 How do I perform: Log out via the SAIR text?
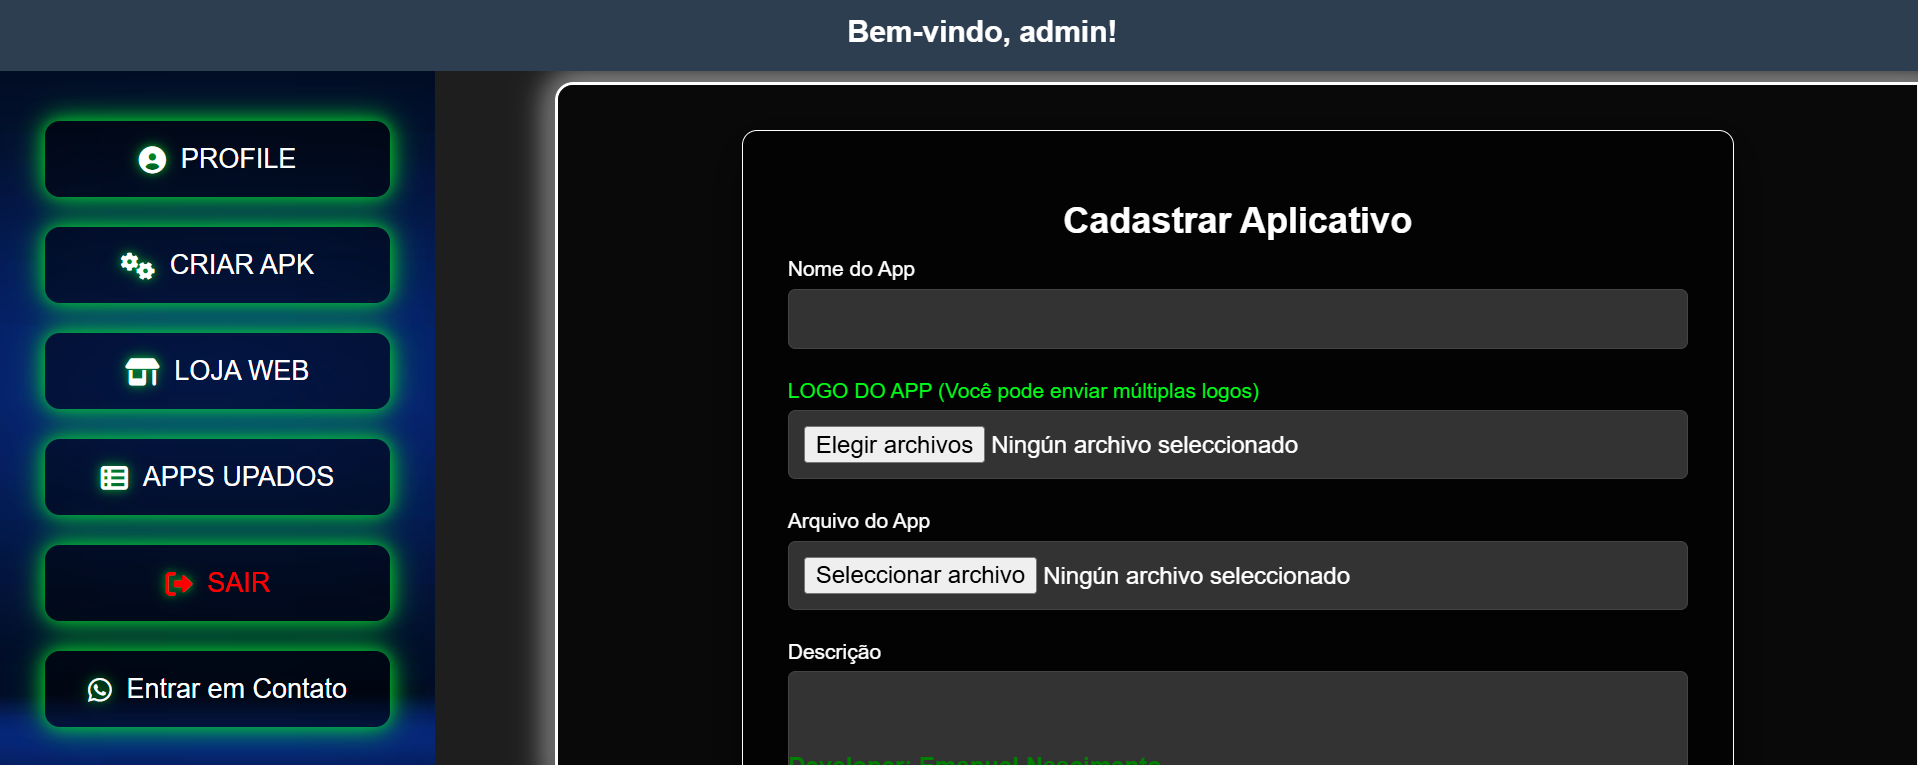[x=238, y=583]
